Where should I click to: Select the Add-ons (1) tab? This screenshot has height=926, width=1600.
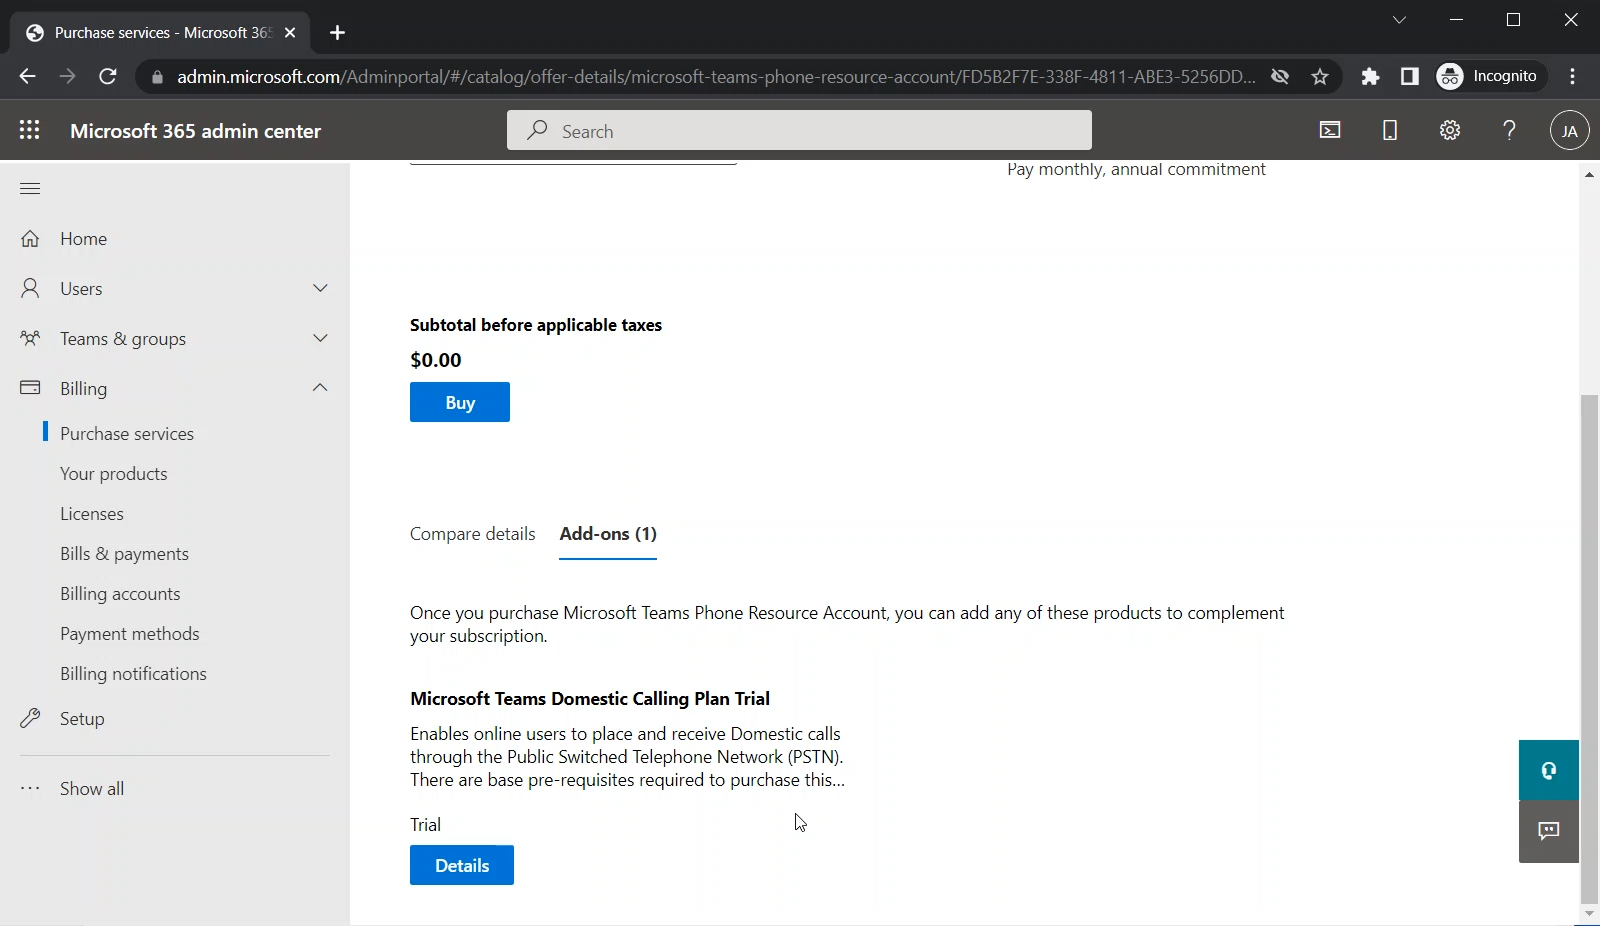point(608,534)
